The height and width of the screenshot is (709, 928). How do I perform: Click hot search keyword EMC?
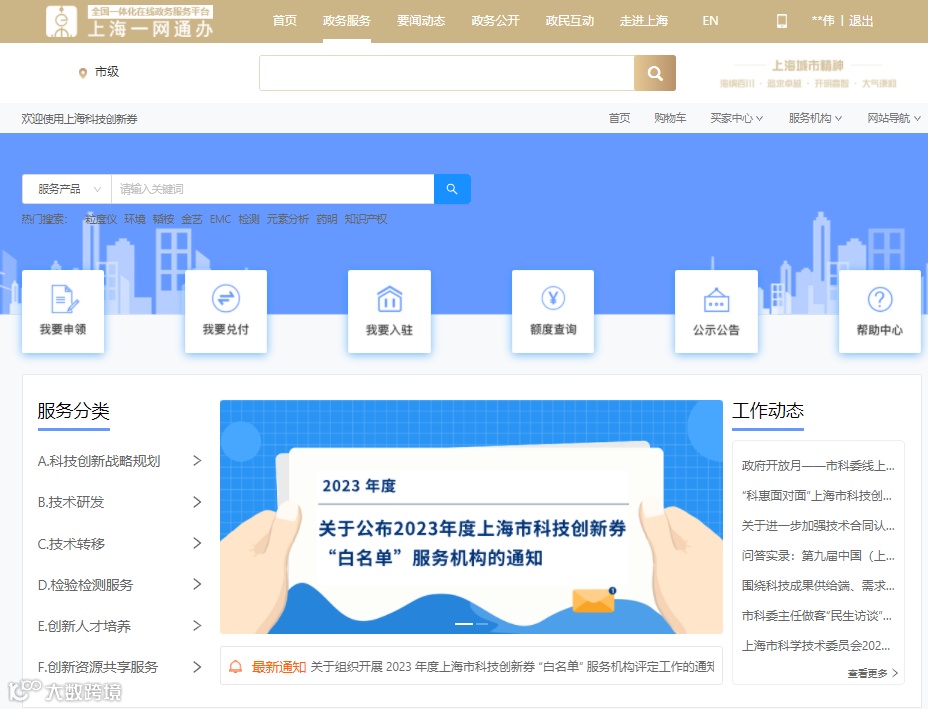tap(220, 219)
